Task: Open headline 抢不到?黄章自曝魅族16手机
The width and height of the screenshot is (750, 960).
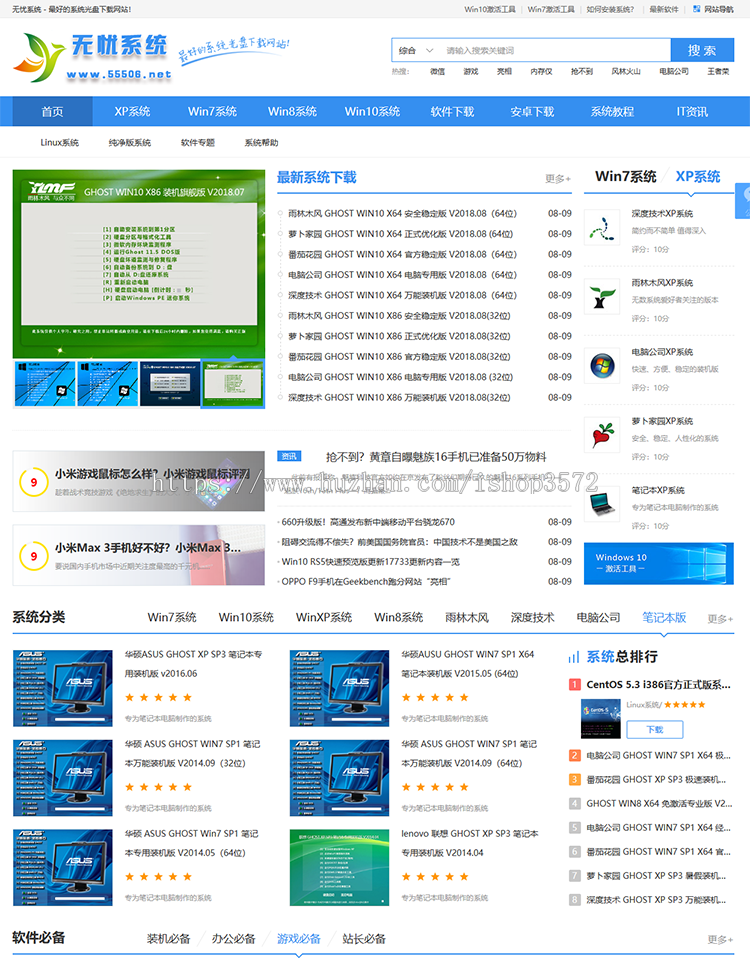Action: 436,457
